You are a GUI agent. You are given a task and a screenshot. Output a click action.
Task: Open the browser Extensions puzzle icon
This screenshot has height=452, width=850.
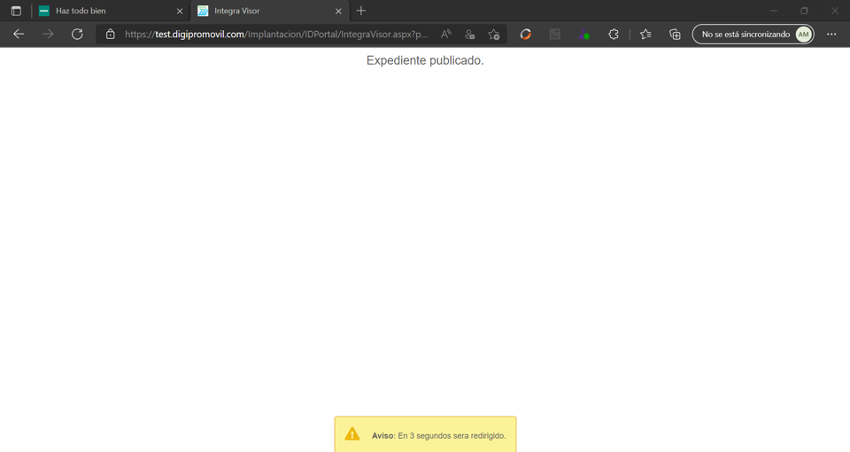coord(613,34)
